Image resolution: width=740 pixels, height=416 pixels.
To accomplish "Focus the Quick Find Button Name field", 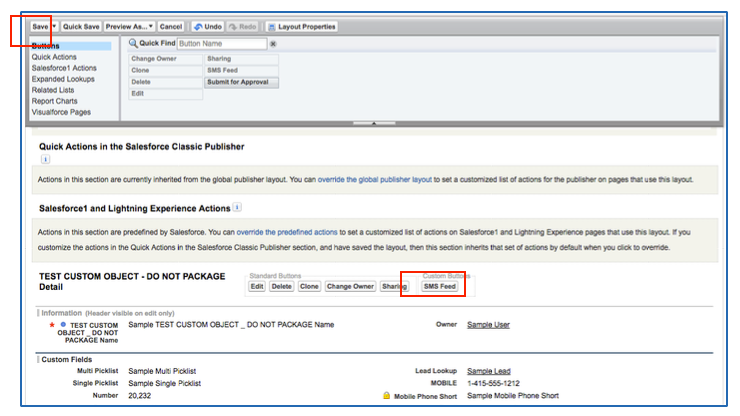I will click(222, 44).
